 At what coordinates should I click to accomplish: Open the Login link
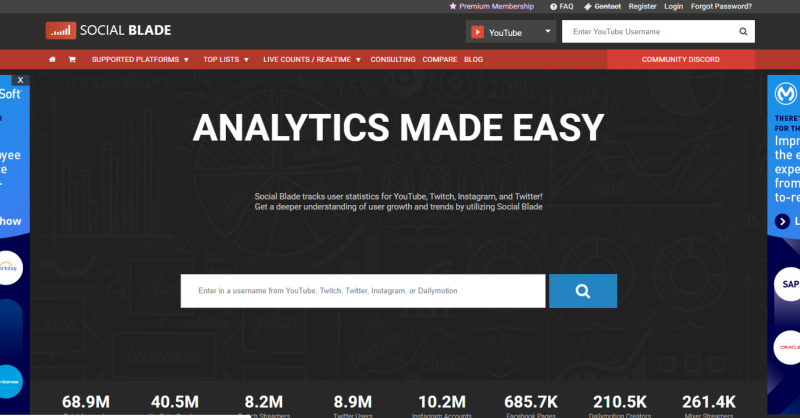673,7
